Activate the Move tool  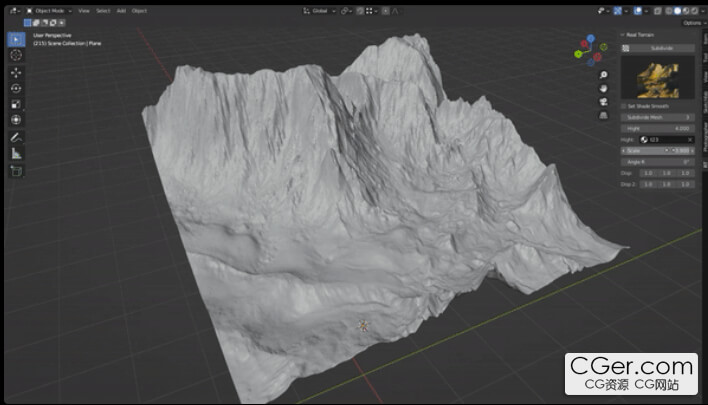(x=16, y=73)
